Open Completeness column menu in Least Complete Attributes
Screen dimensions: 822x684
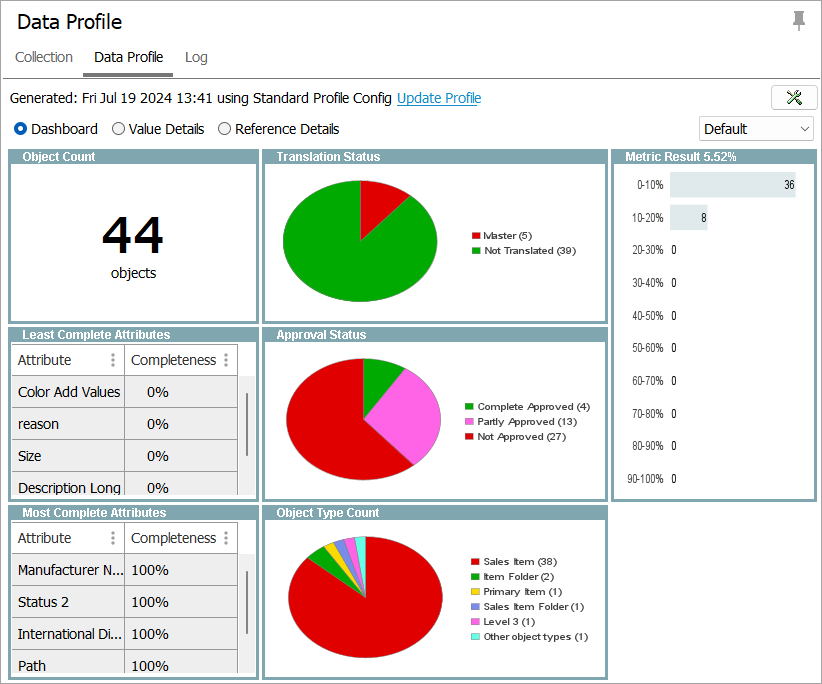(226, 360)
